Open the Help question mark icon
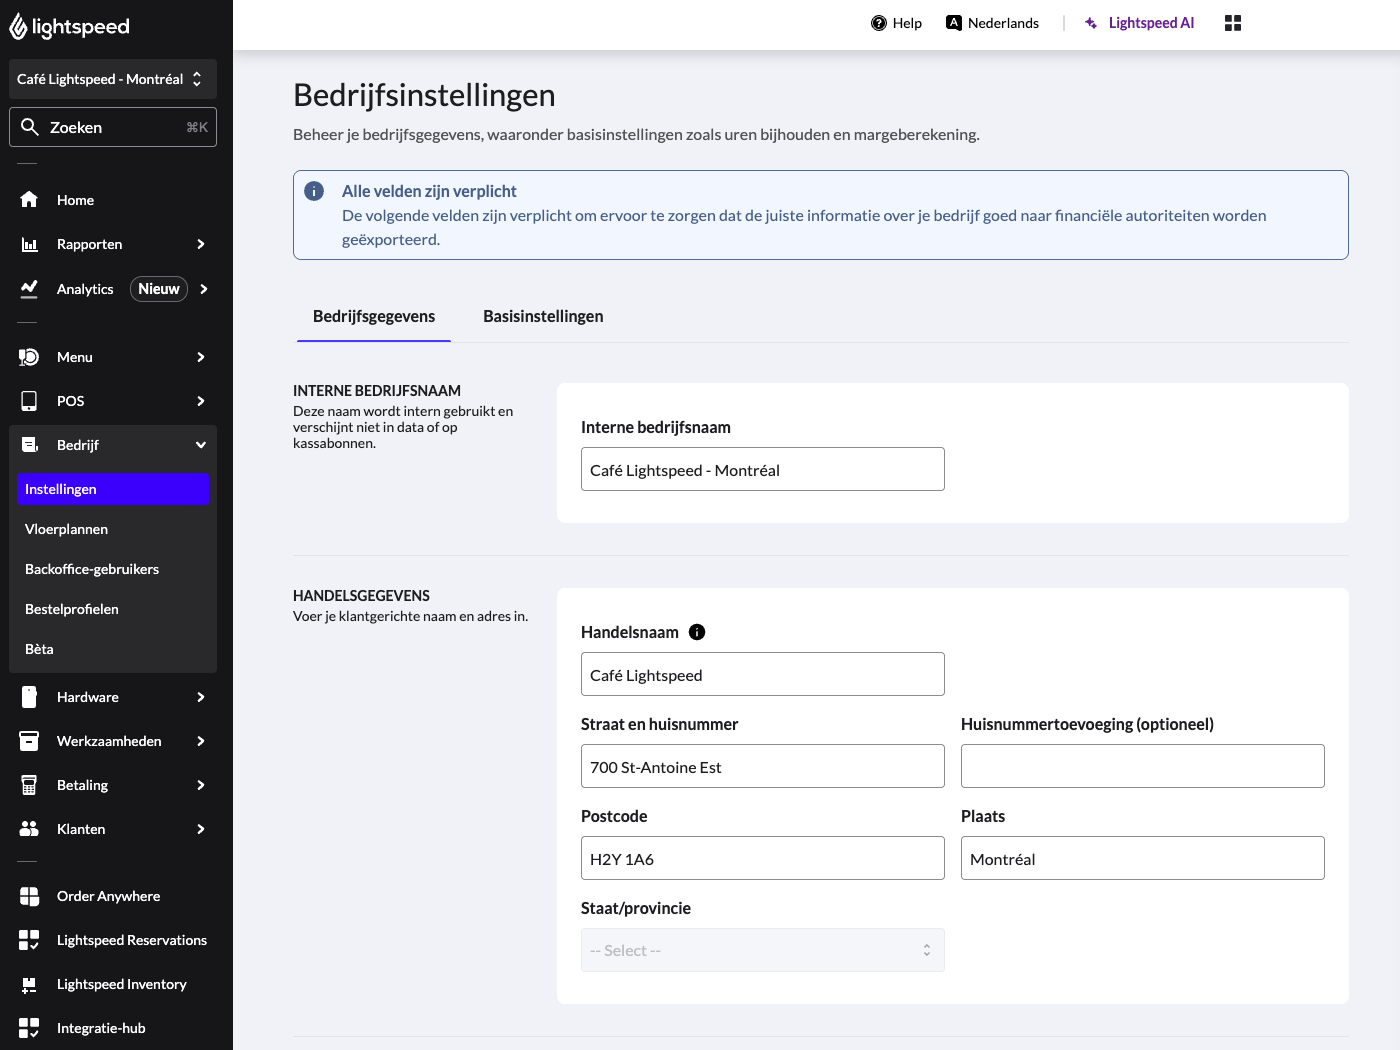Viewport: 1400px width, 1050px height. click(879, 23)
